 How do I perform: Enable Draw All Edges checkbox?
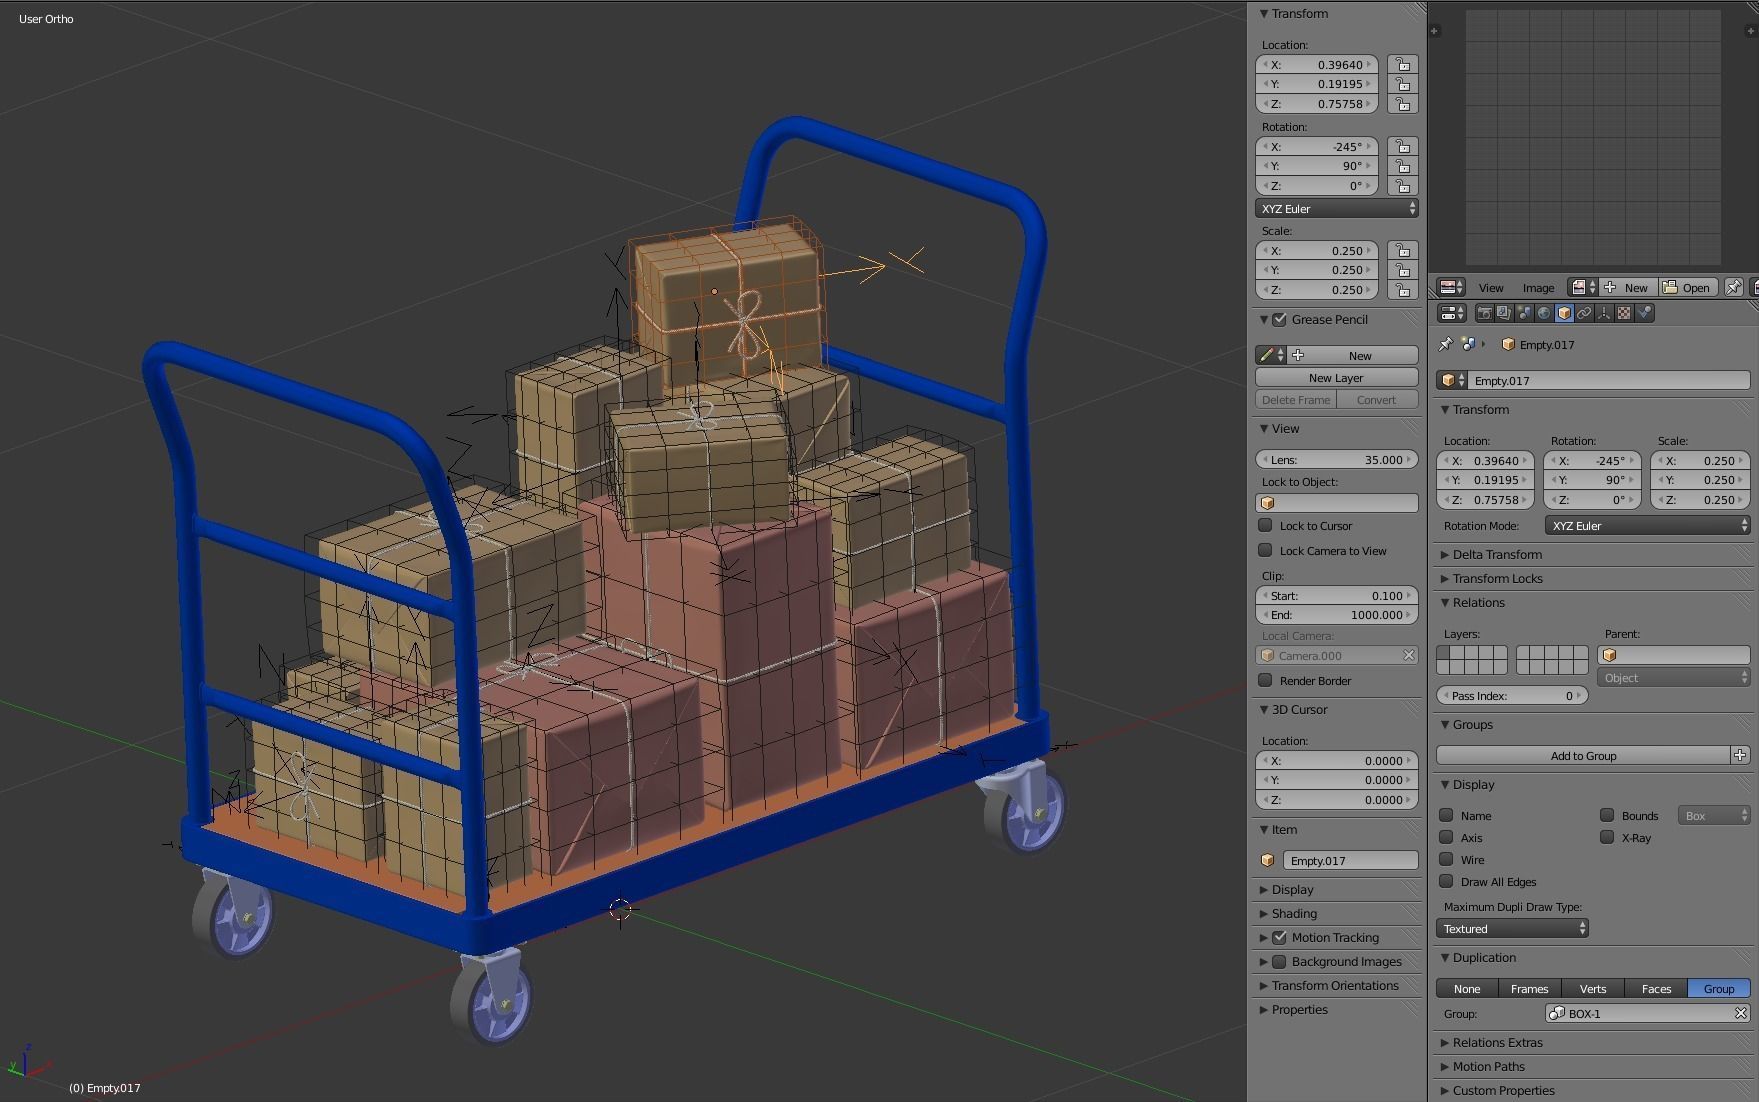point(1446,881)
